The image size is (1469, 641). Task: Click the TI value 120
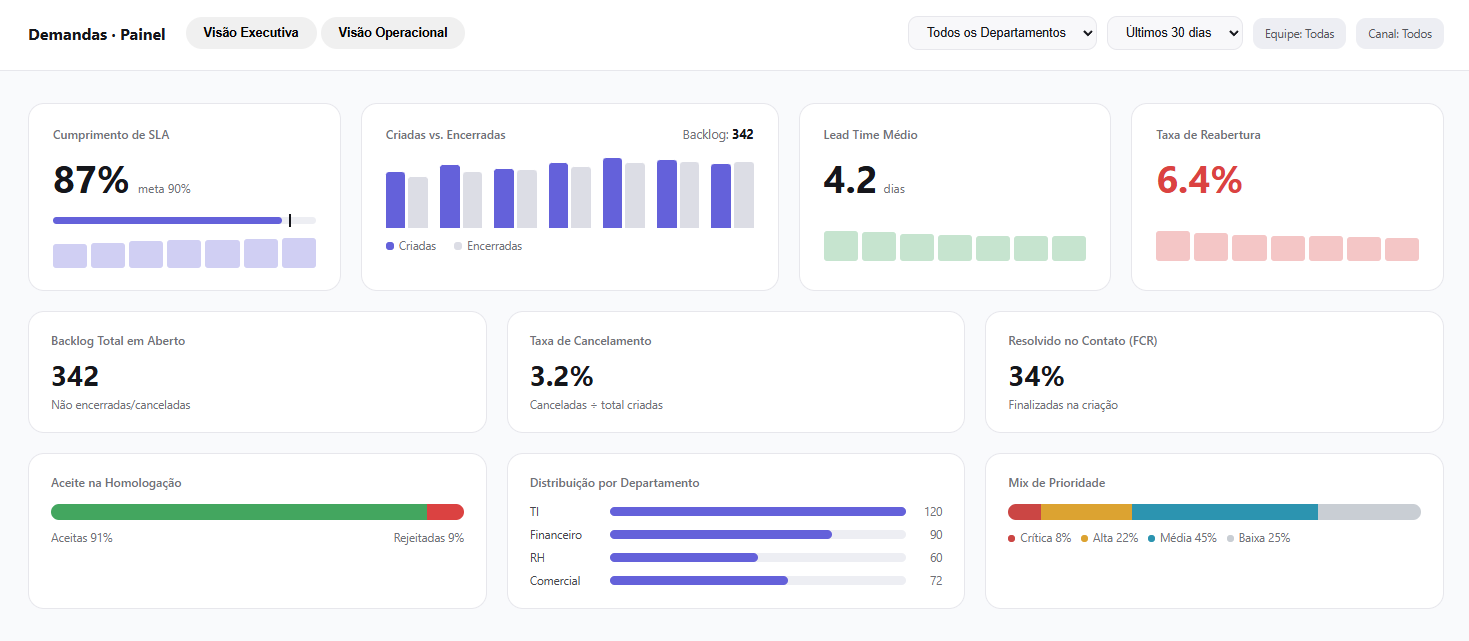pyautogui.click(x=933, y=511)
